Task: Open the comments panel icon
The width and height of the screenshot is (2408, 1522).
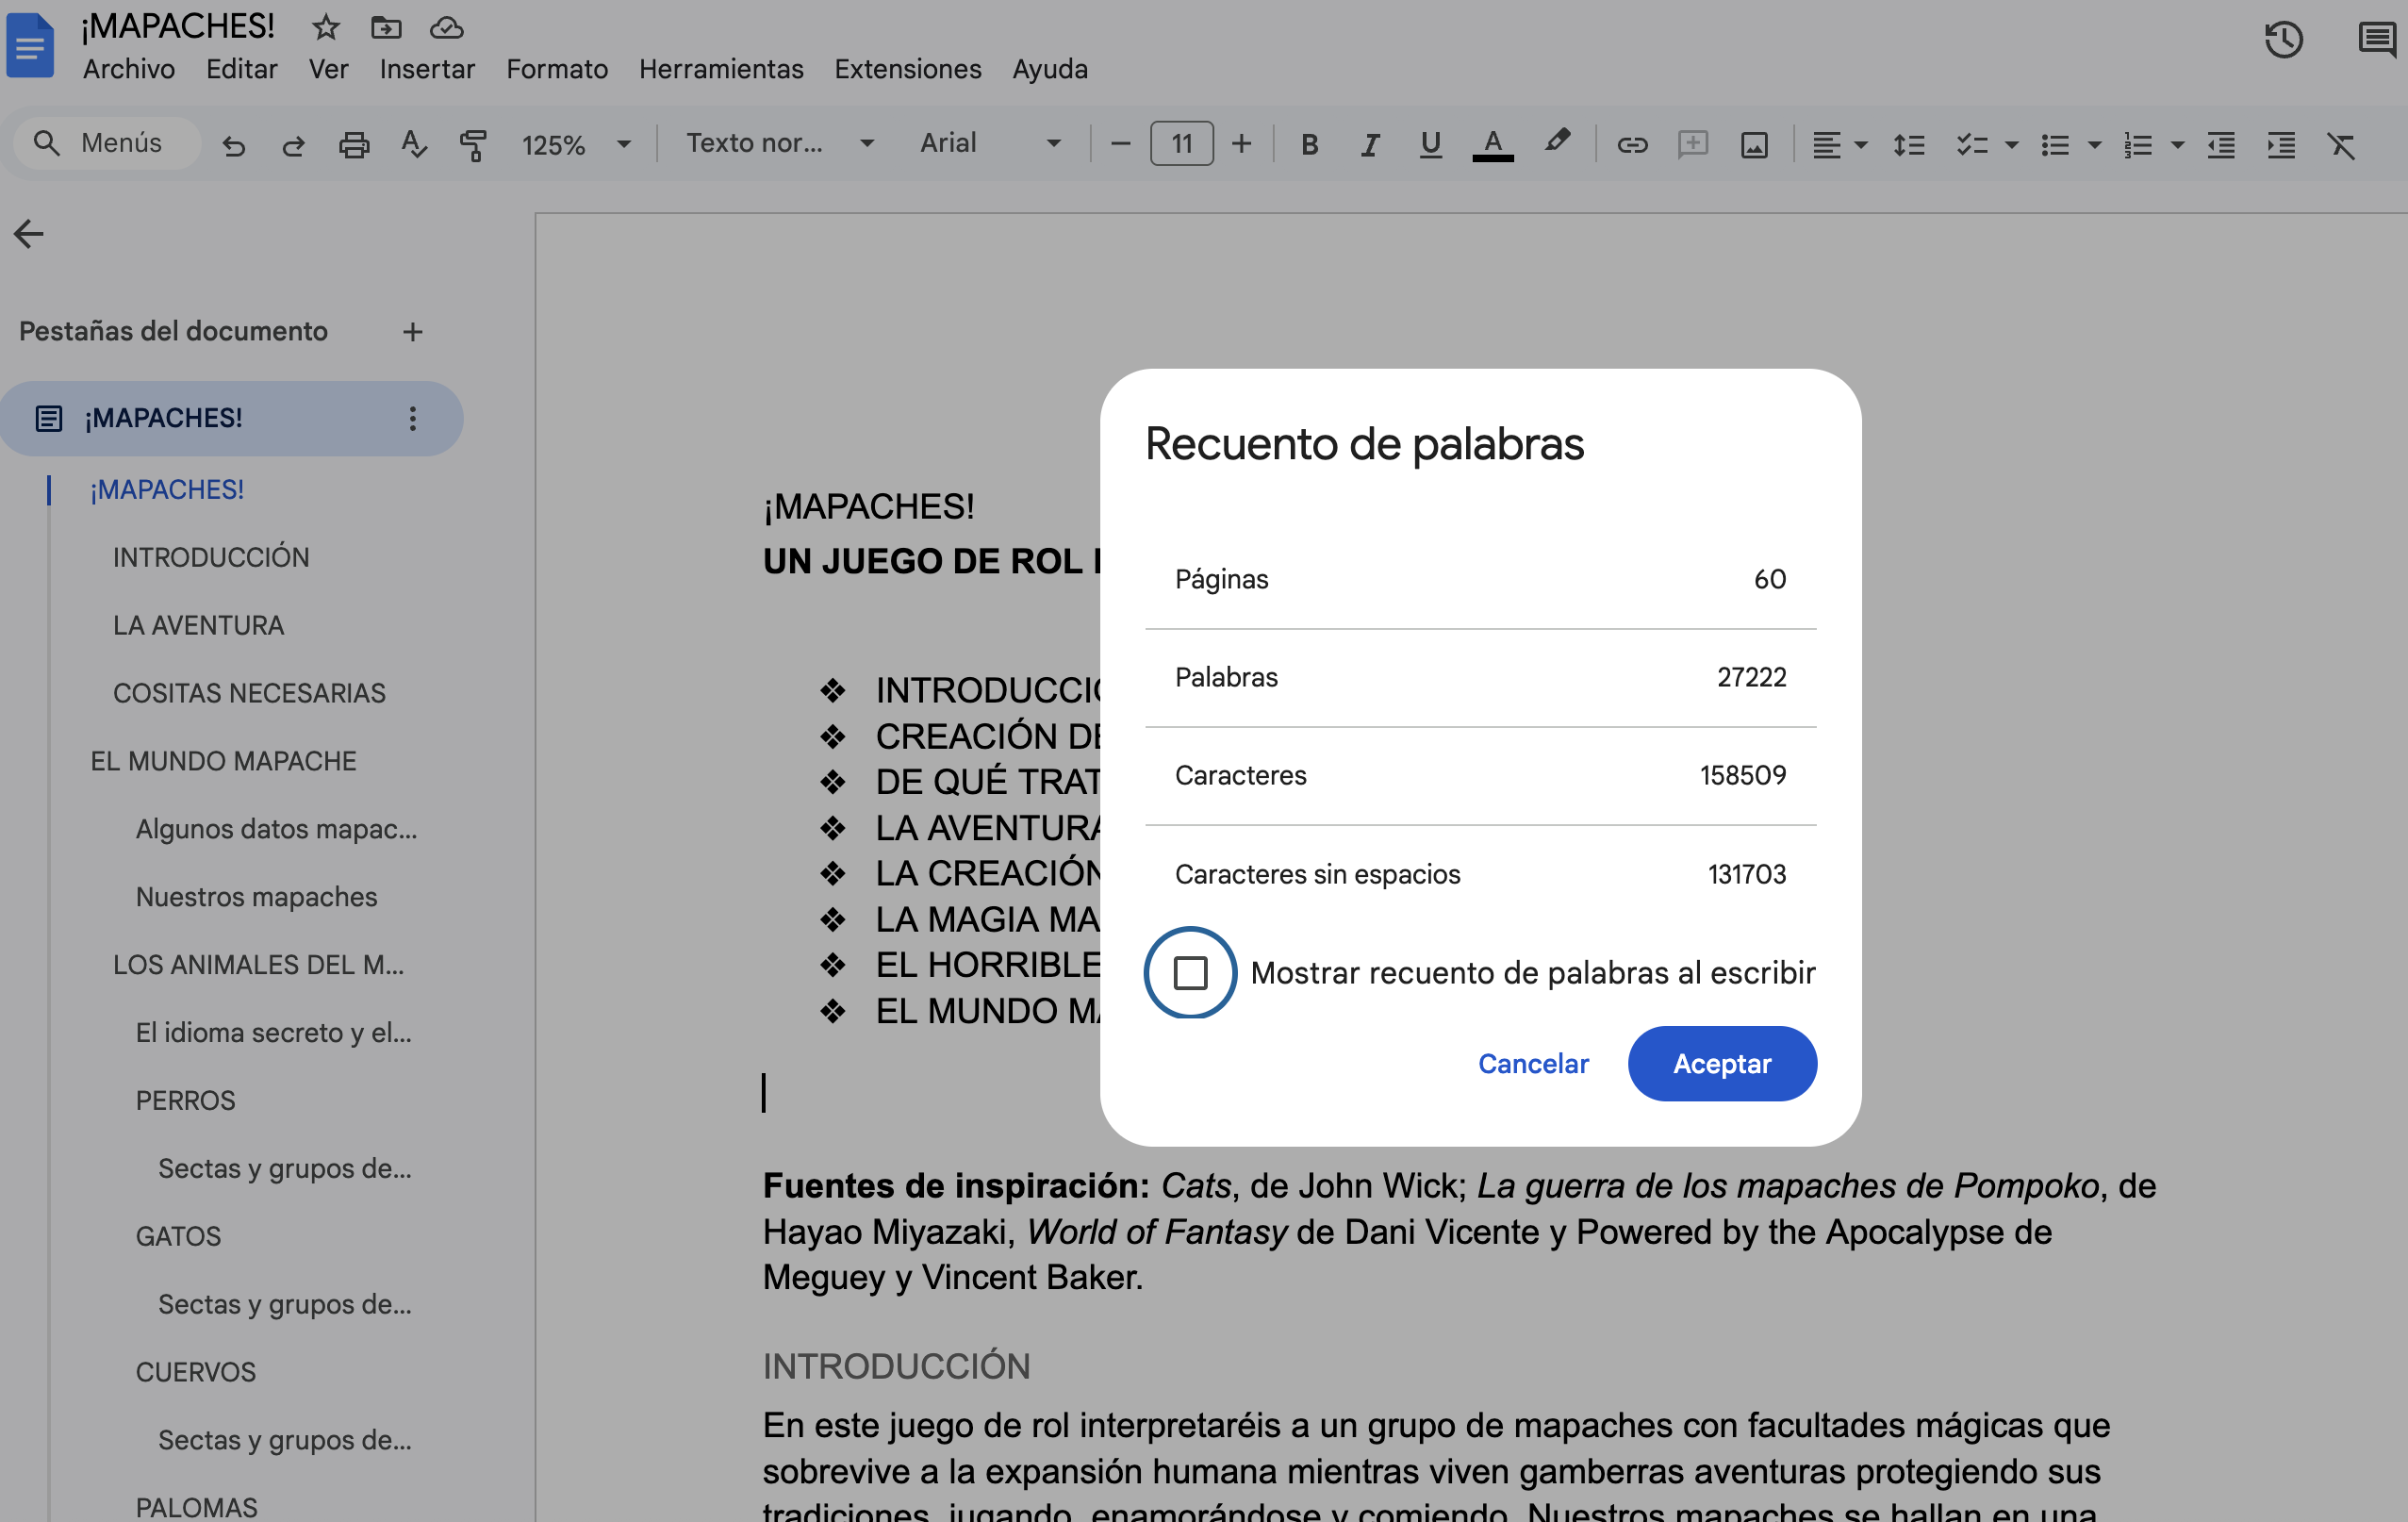Action: pos(2376,40)
